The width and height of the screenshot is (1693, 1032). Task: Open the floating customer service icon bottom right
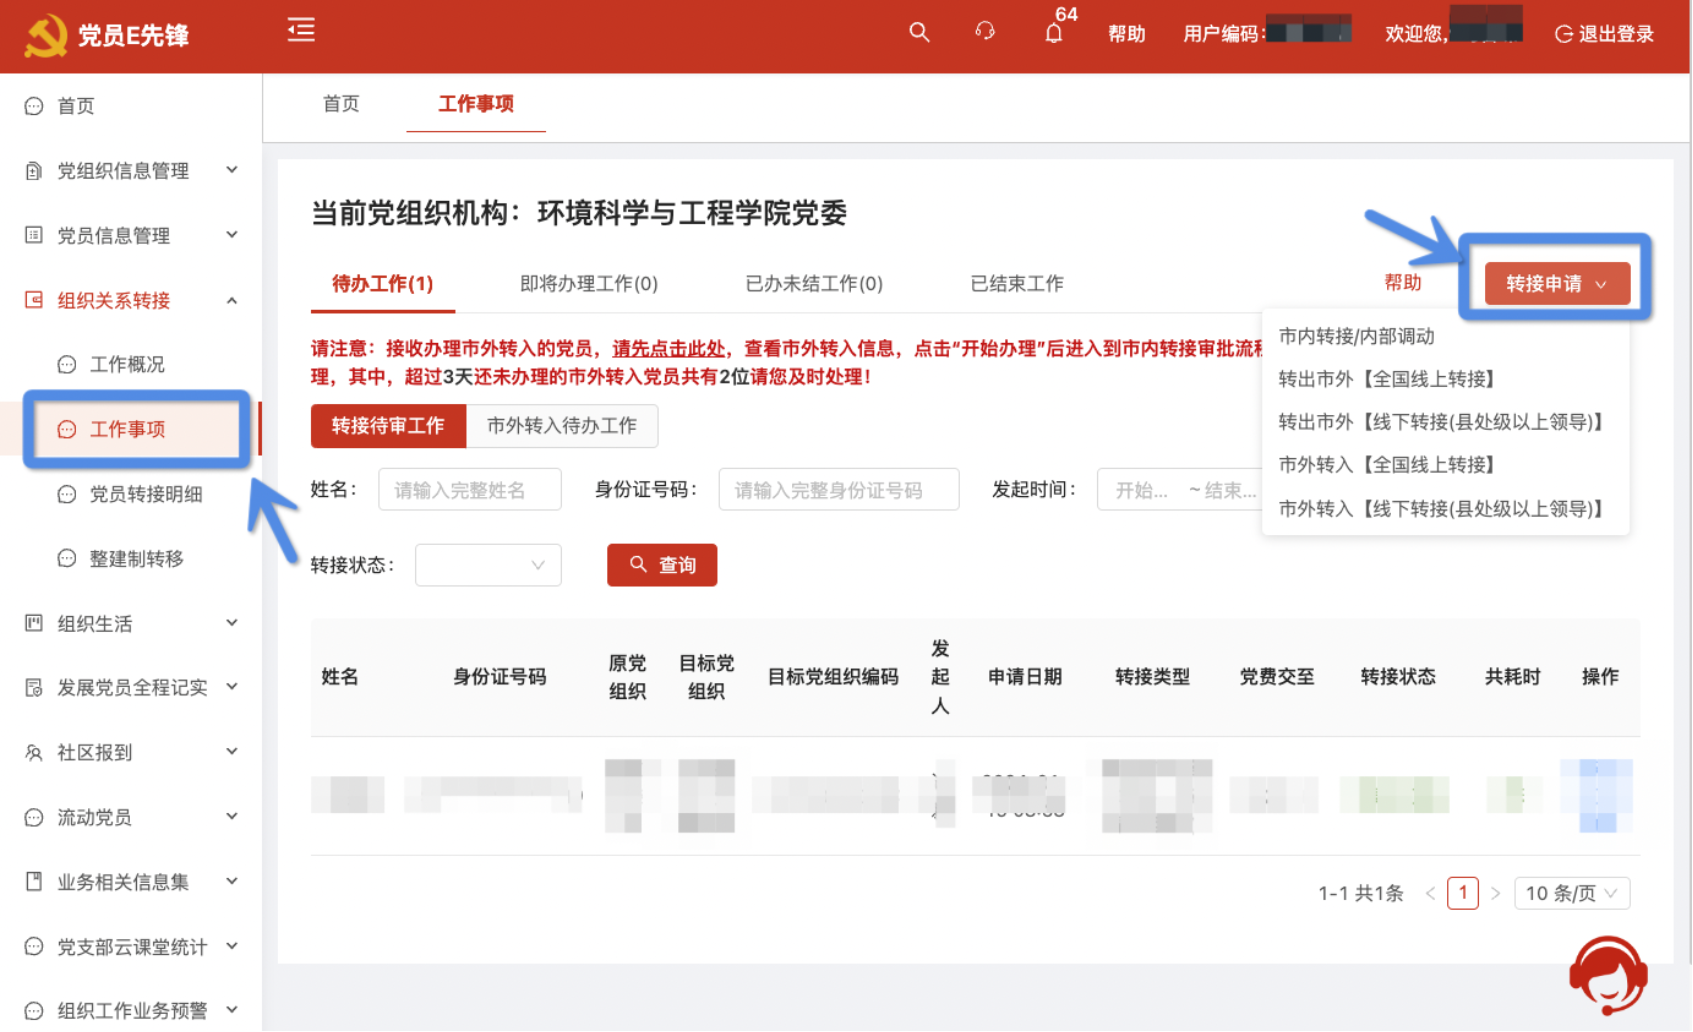pyautogui.click(x=1607, y=976)
